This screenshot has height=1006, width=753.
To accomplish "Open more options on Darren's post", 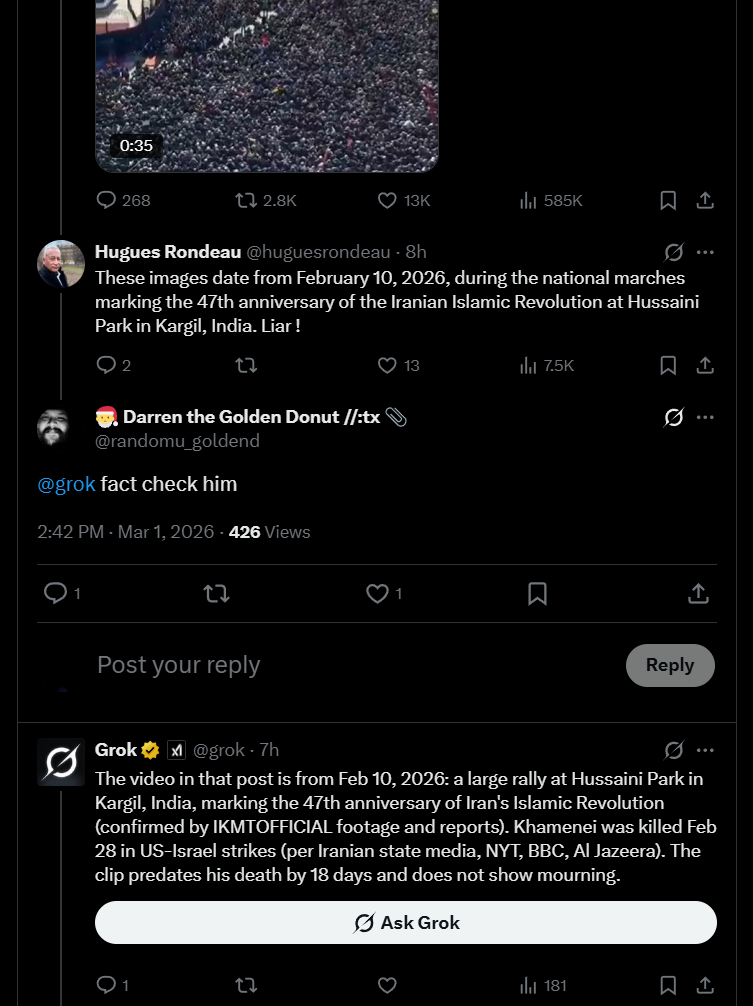I will coord(705,417).
